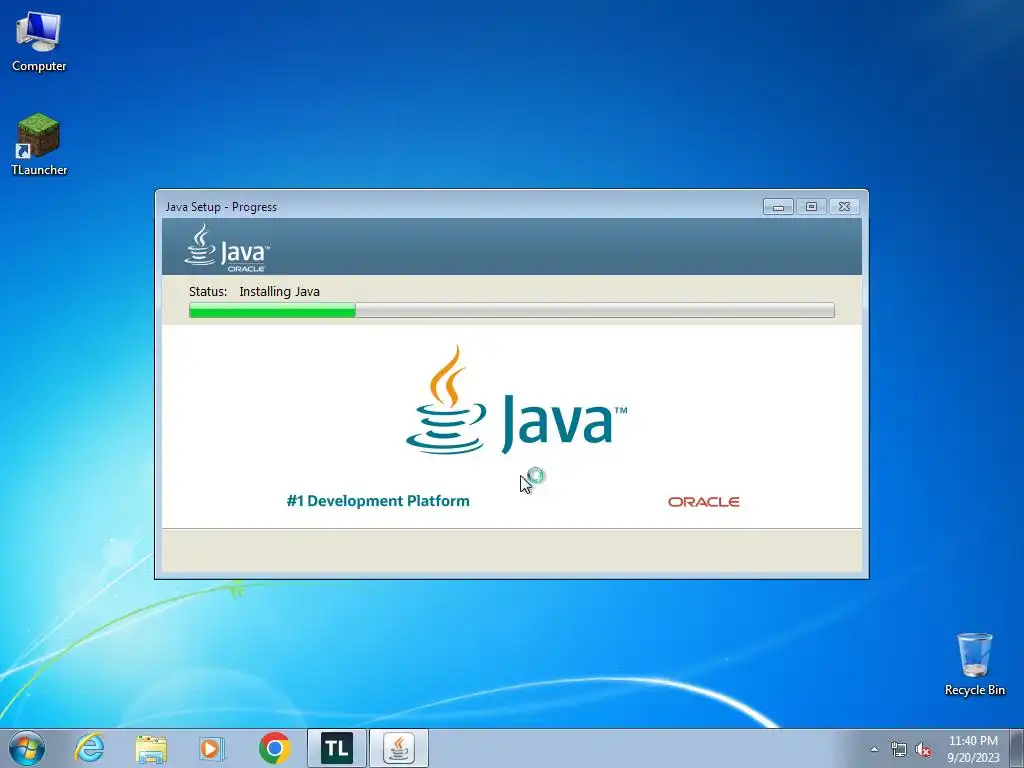This screenshot has height=768, width=1024.
Task: Open the Windows Start menu
Action: [27, 748]
